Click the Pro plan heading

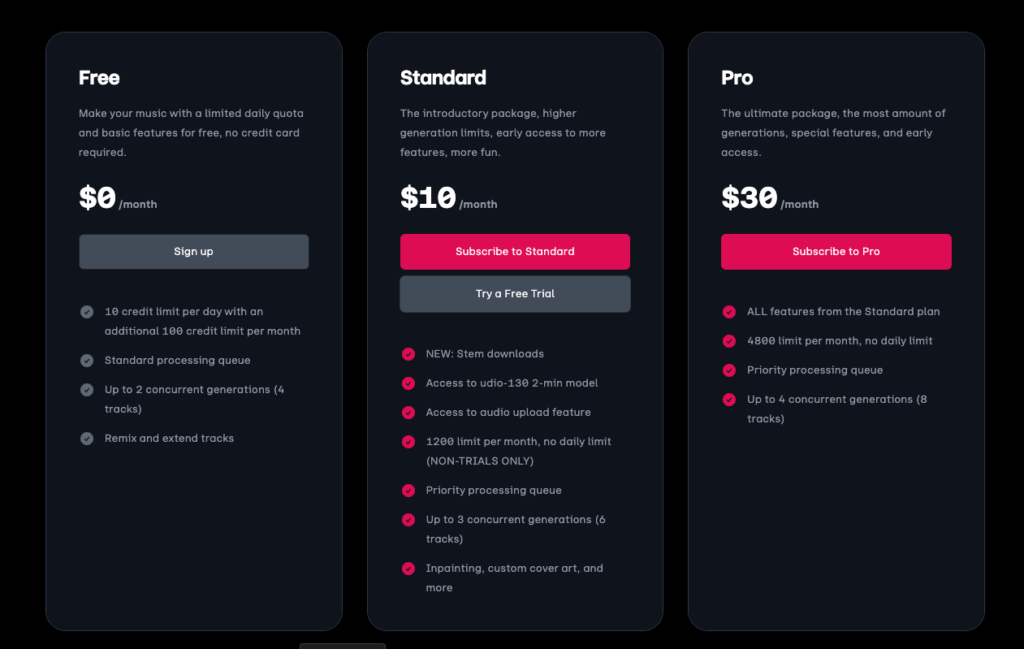pos(737,78)
